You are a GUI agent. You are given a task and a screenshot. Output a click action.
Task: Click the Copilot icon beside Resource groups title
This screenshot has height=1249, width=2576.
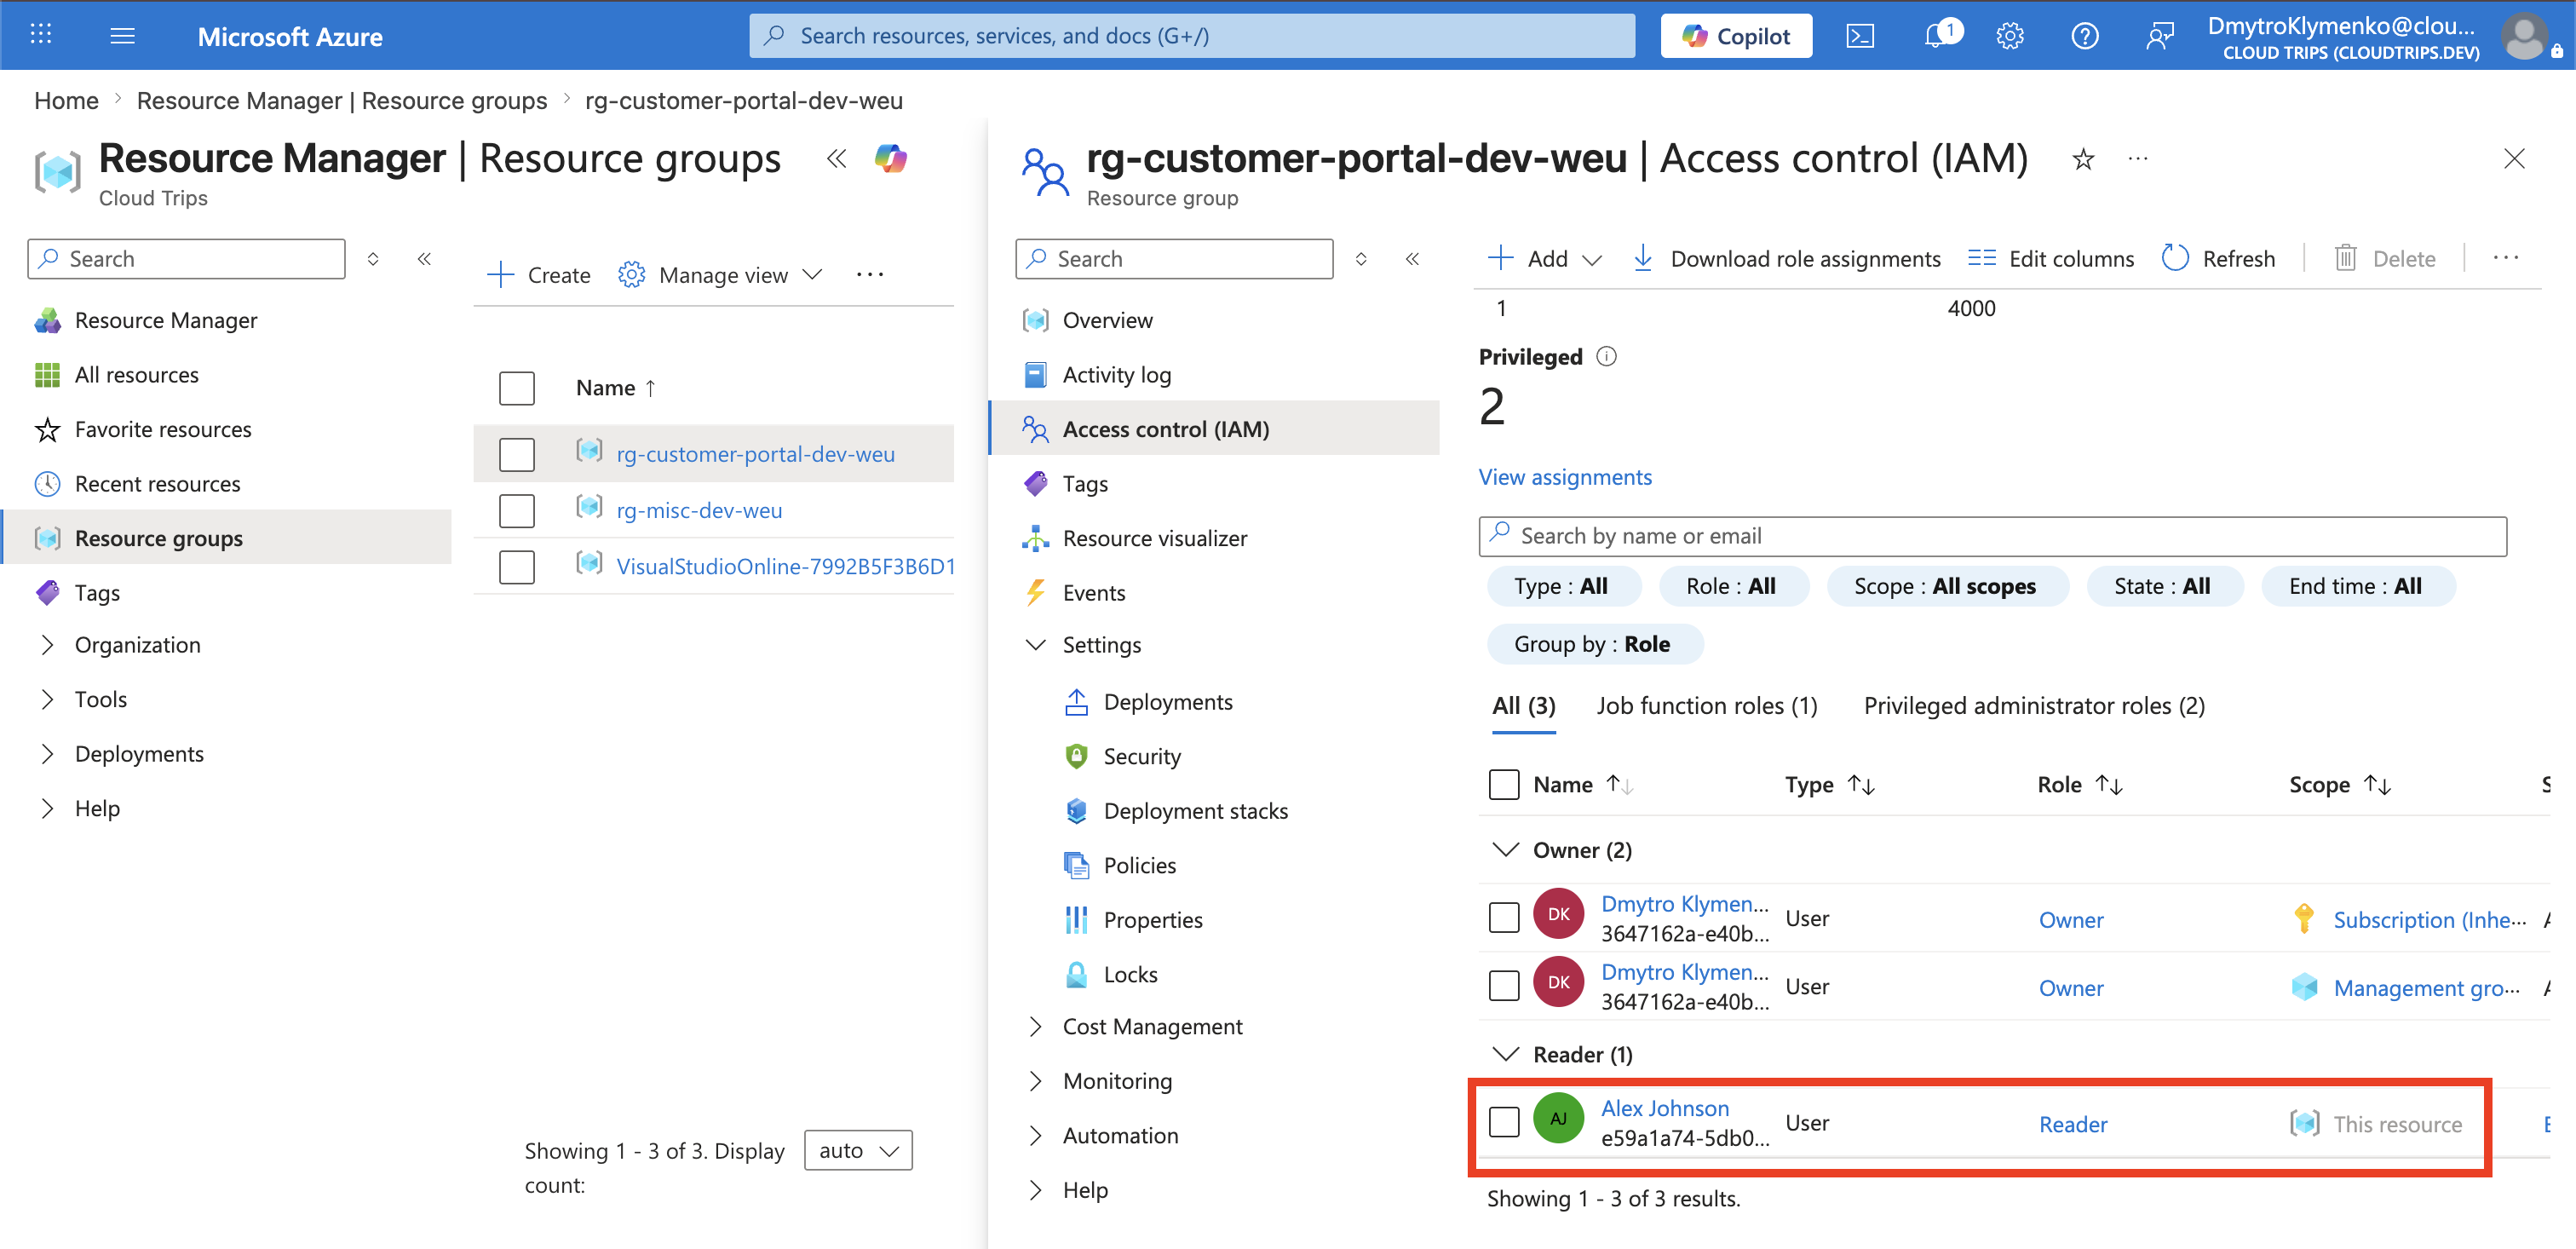890,158
